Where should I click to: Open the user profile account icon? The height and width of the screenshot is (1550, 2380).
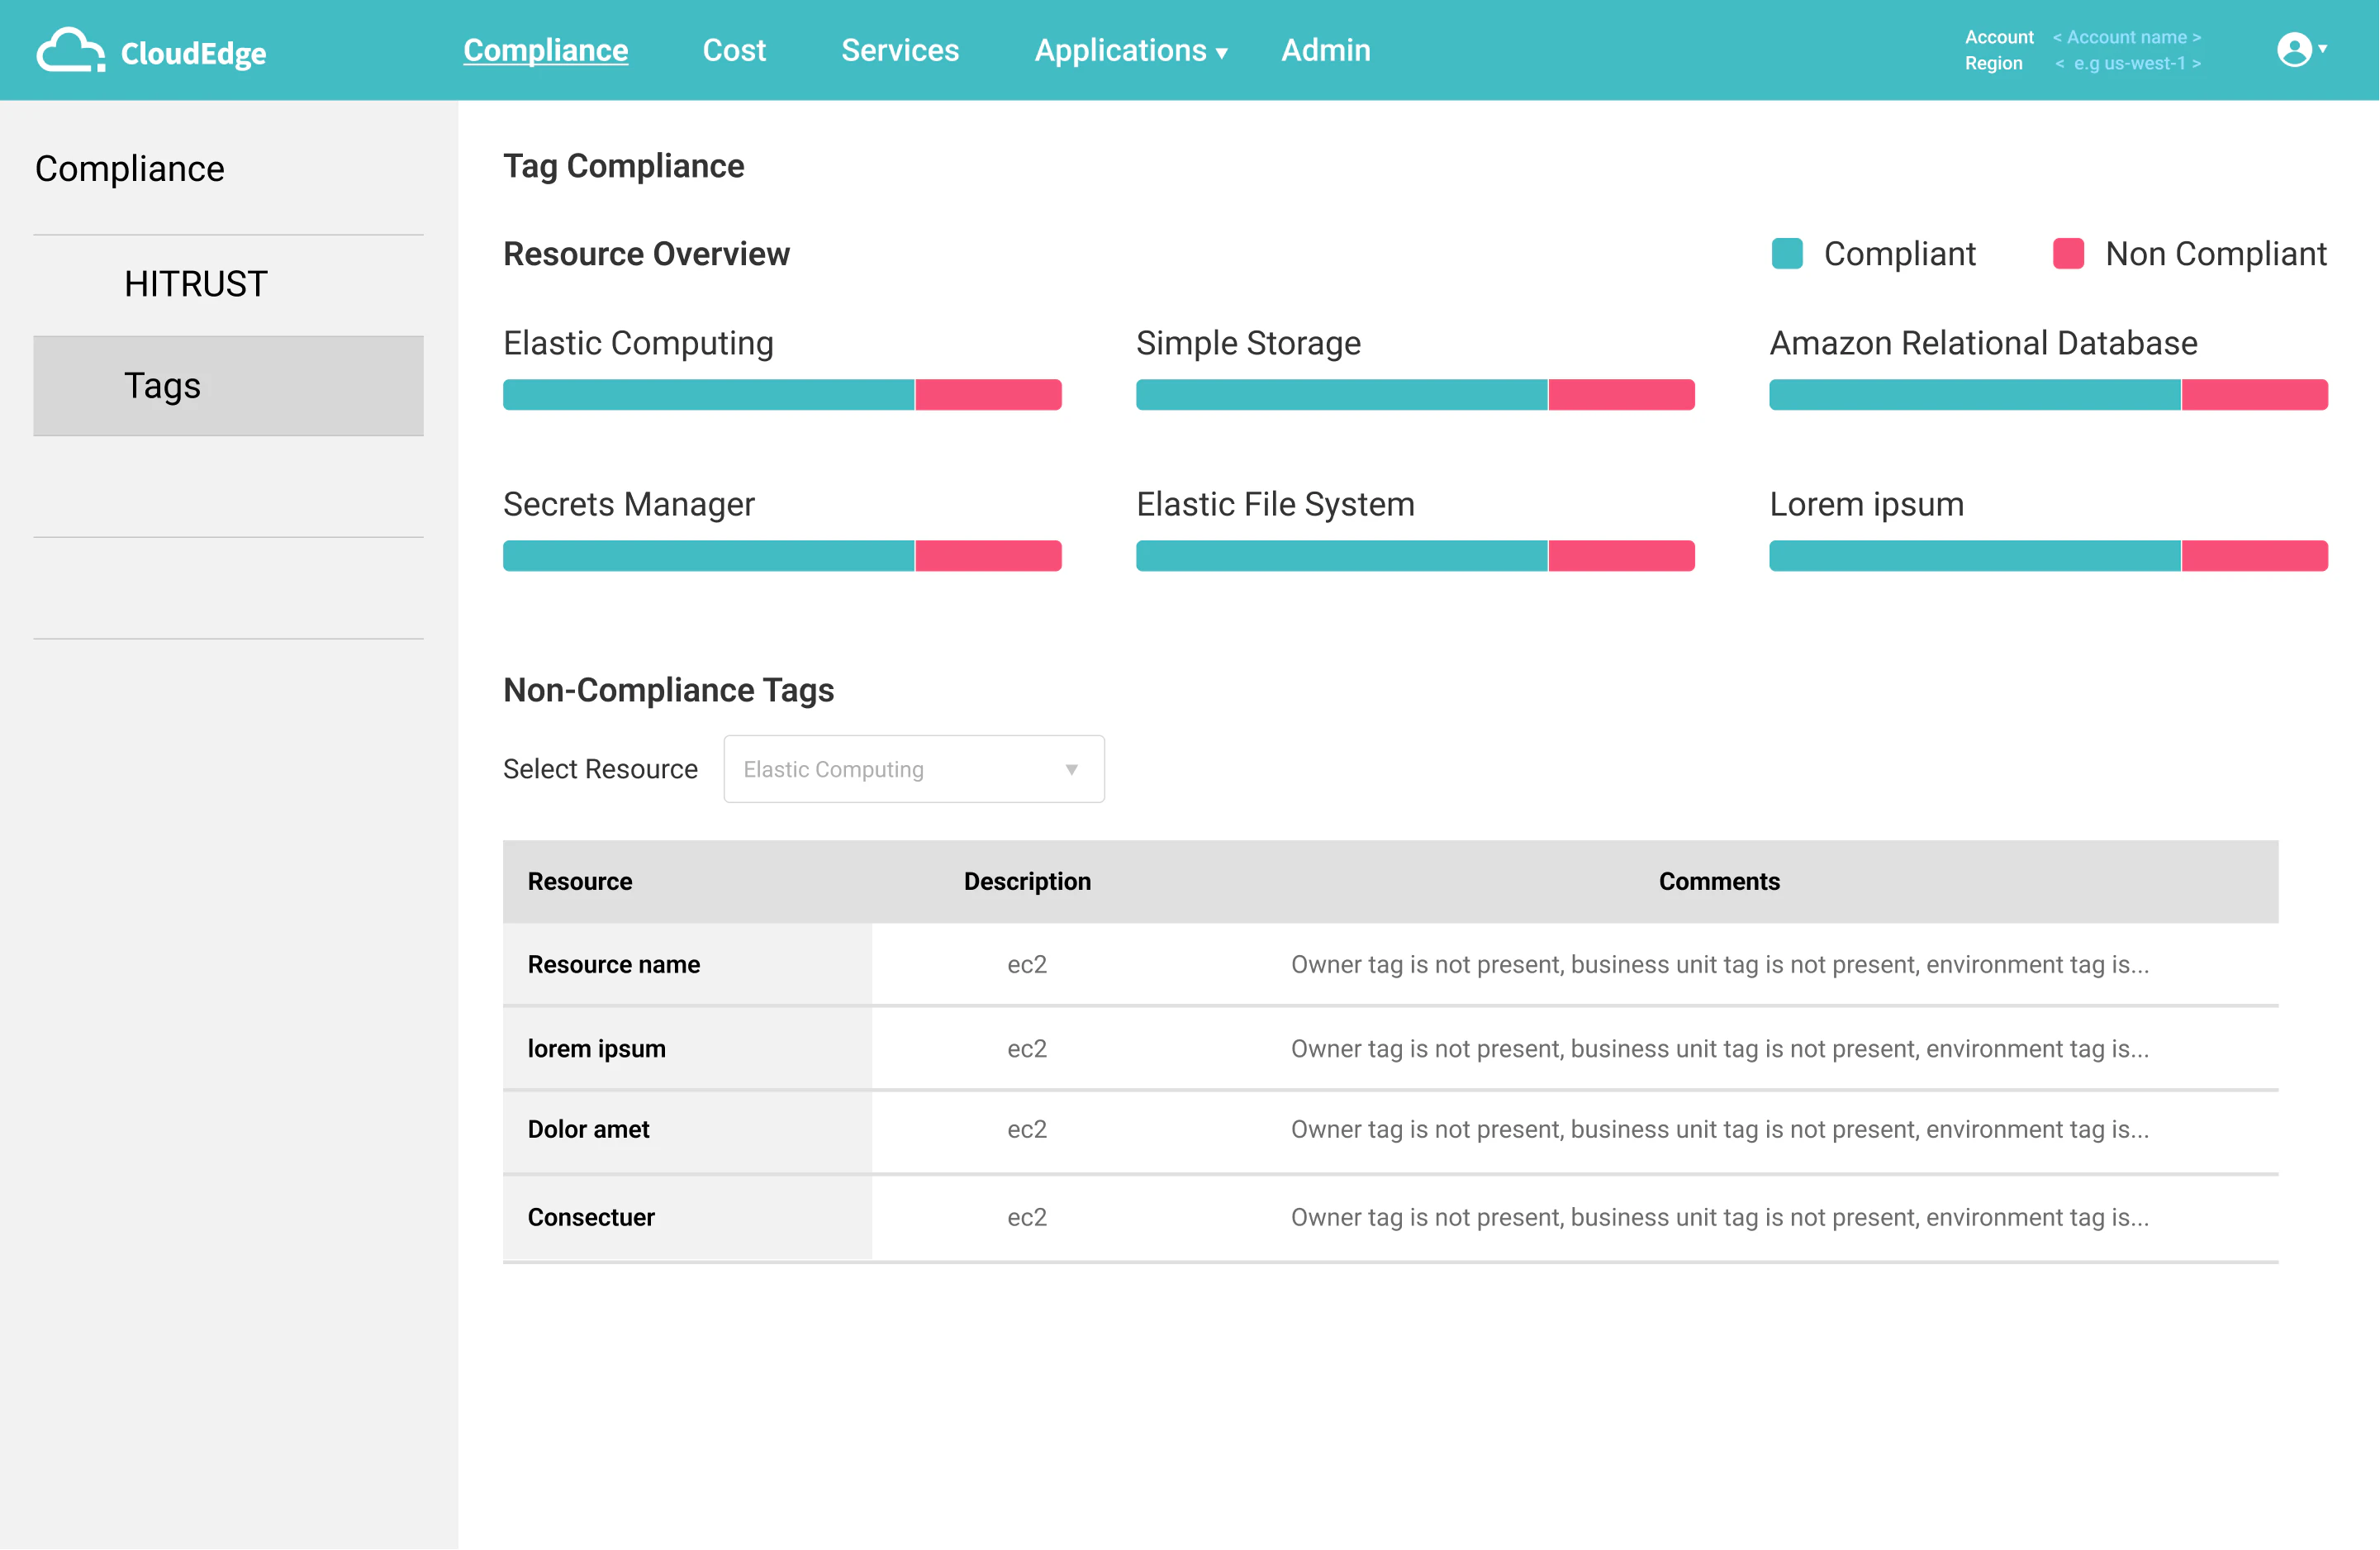tap(2295, 48)
